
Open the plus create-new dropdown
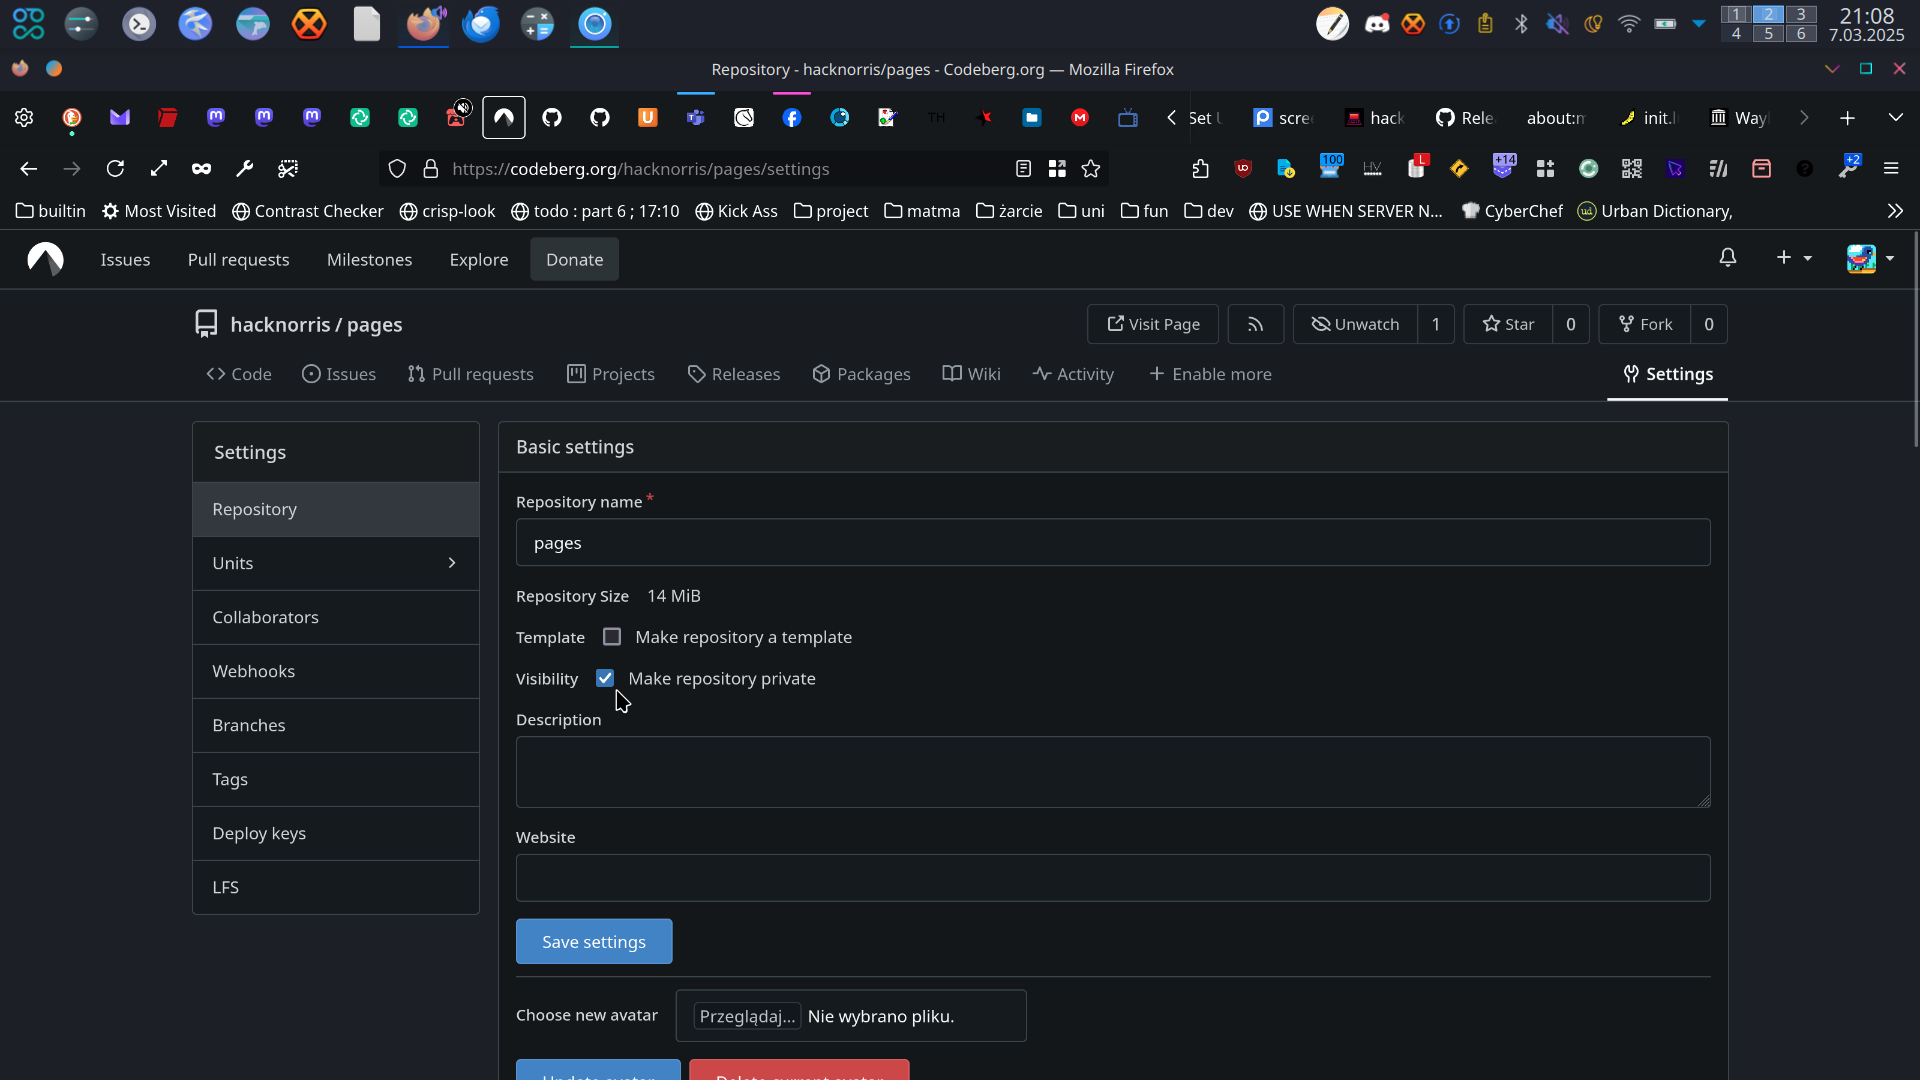click(x=1793, y=258)
